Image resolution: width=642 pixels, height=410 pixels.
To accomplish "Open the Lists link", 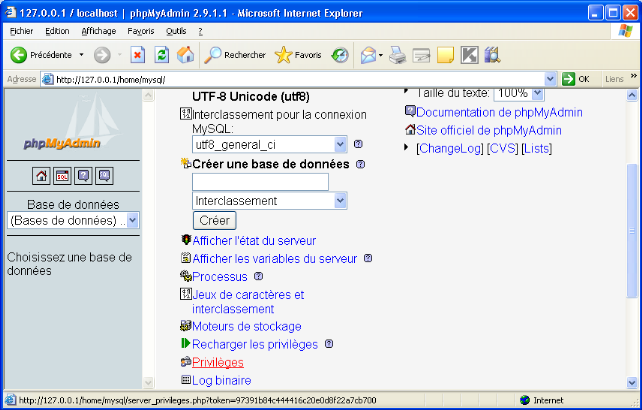I will pyautogui.click(x=536, y=148).
